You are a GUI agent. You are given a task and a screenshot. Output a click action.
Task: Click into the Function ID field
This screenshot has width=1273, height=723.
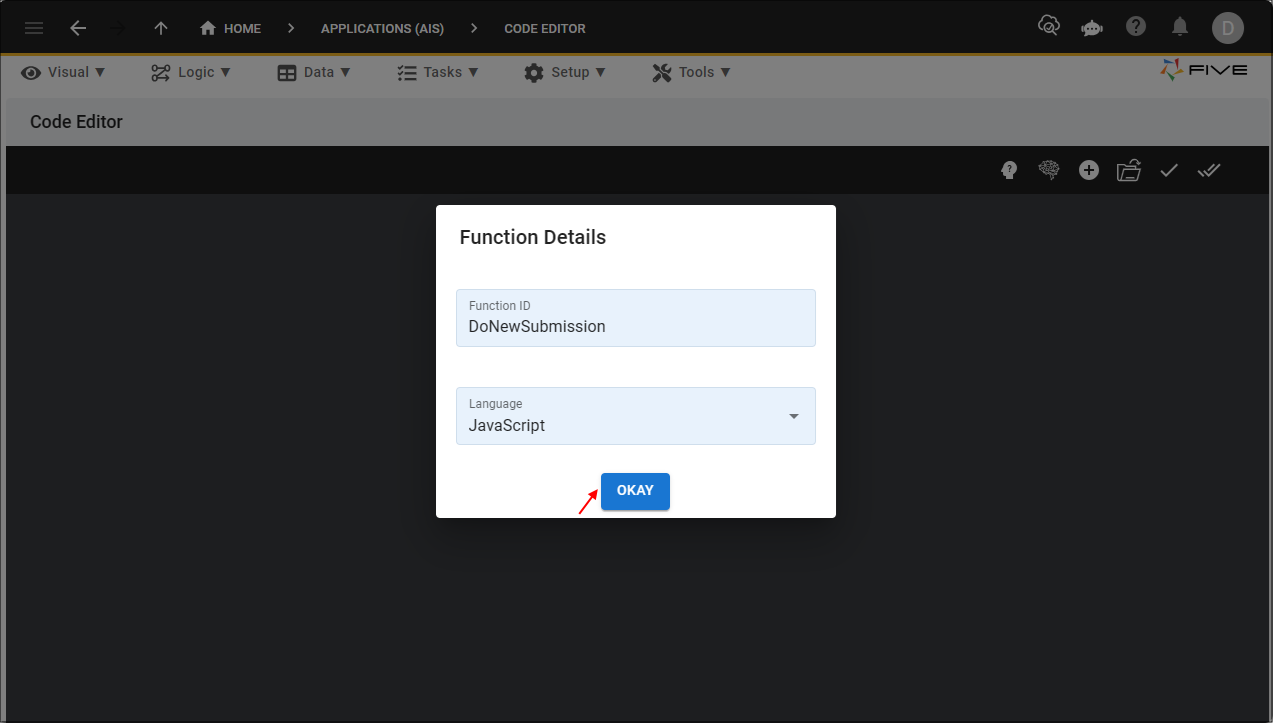pyautogui.click(x=635, y=326)
